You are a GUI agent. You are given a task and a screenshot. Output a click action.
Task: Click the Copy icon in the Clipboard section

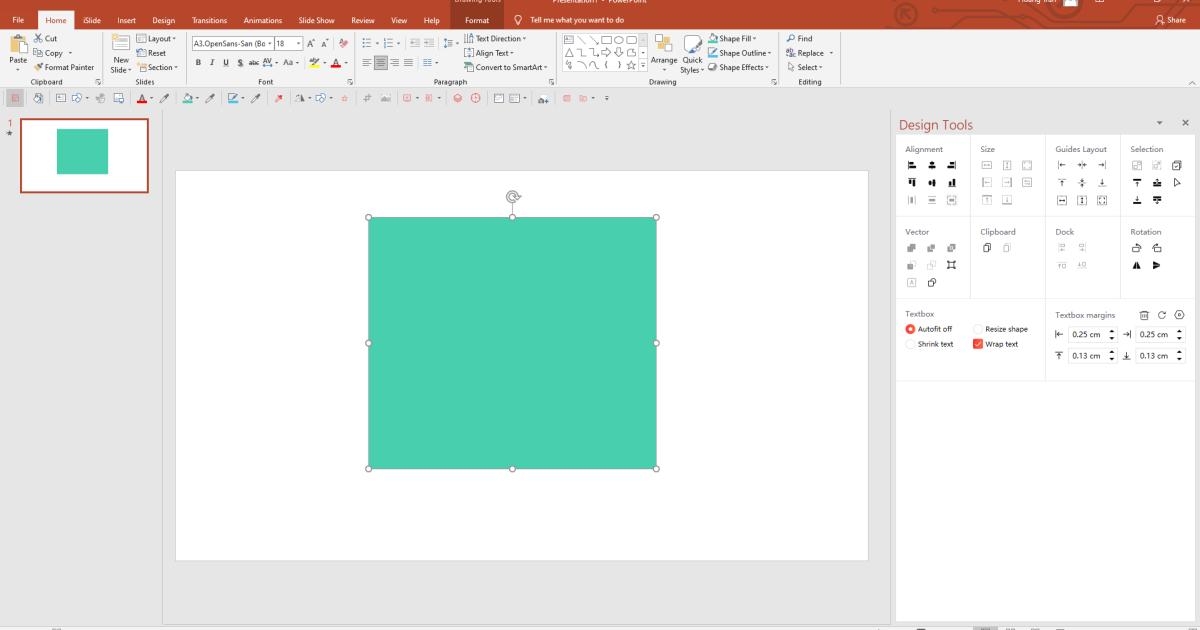(987, 248)
